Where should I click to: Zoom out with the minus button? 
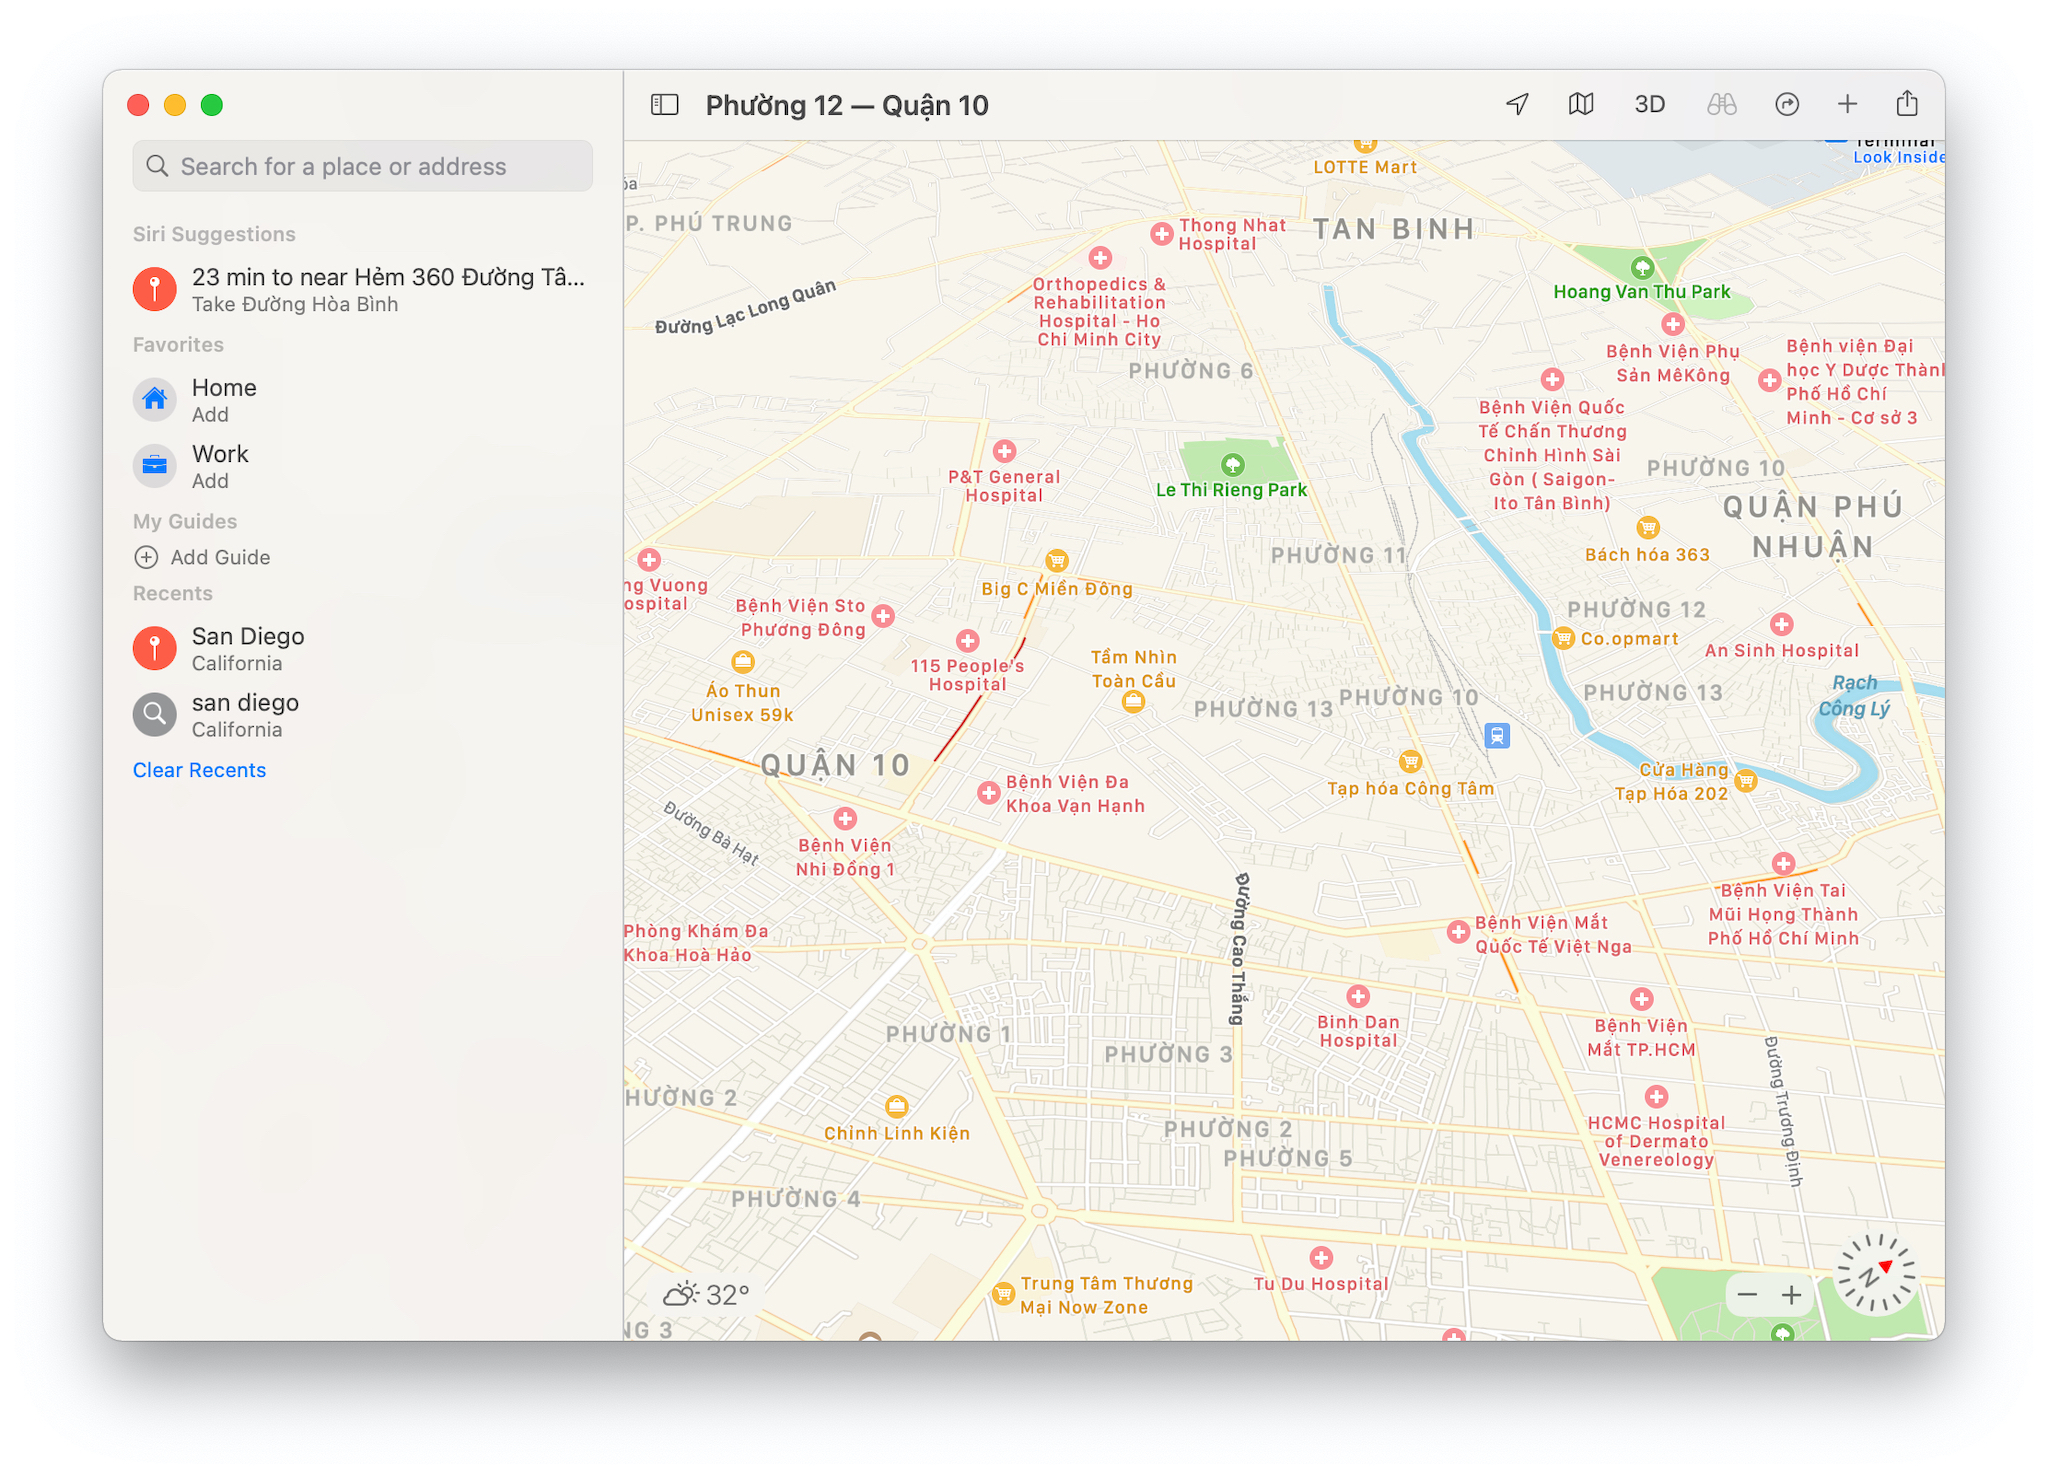tap(1747, 1295)
